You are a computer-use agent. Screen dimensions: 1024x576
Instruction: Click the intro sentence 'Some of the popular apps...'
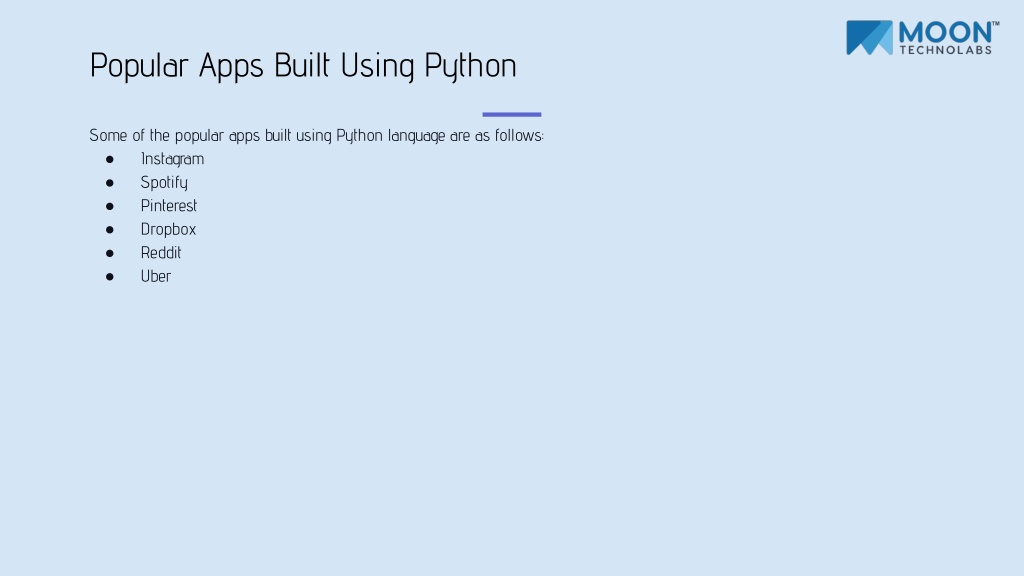point(317,135)
